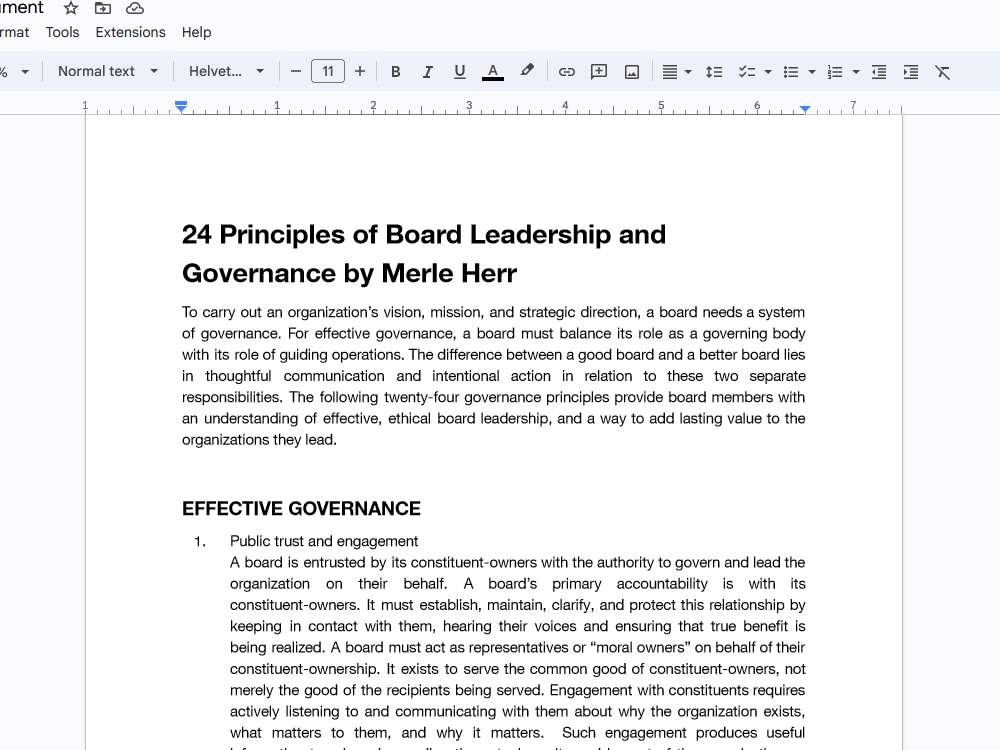Click the 'Public trust and engagement' list item
Screen dimensions: 1000x750
(x=324, y=541)
